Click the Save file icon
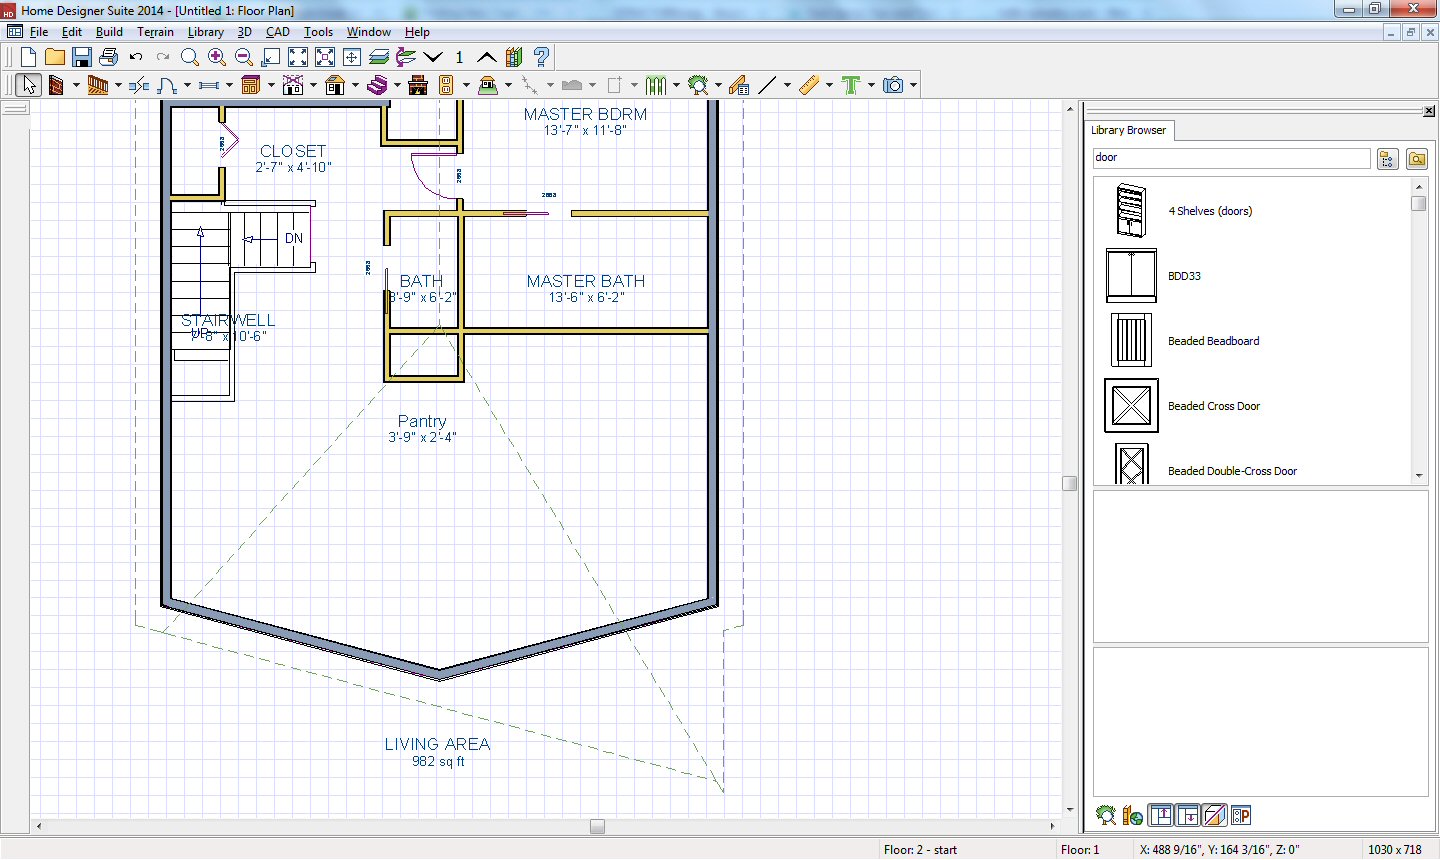This screenshot has height=860, width=1440. tap(82, 57)
